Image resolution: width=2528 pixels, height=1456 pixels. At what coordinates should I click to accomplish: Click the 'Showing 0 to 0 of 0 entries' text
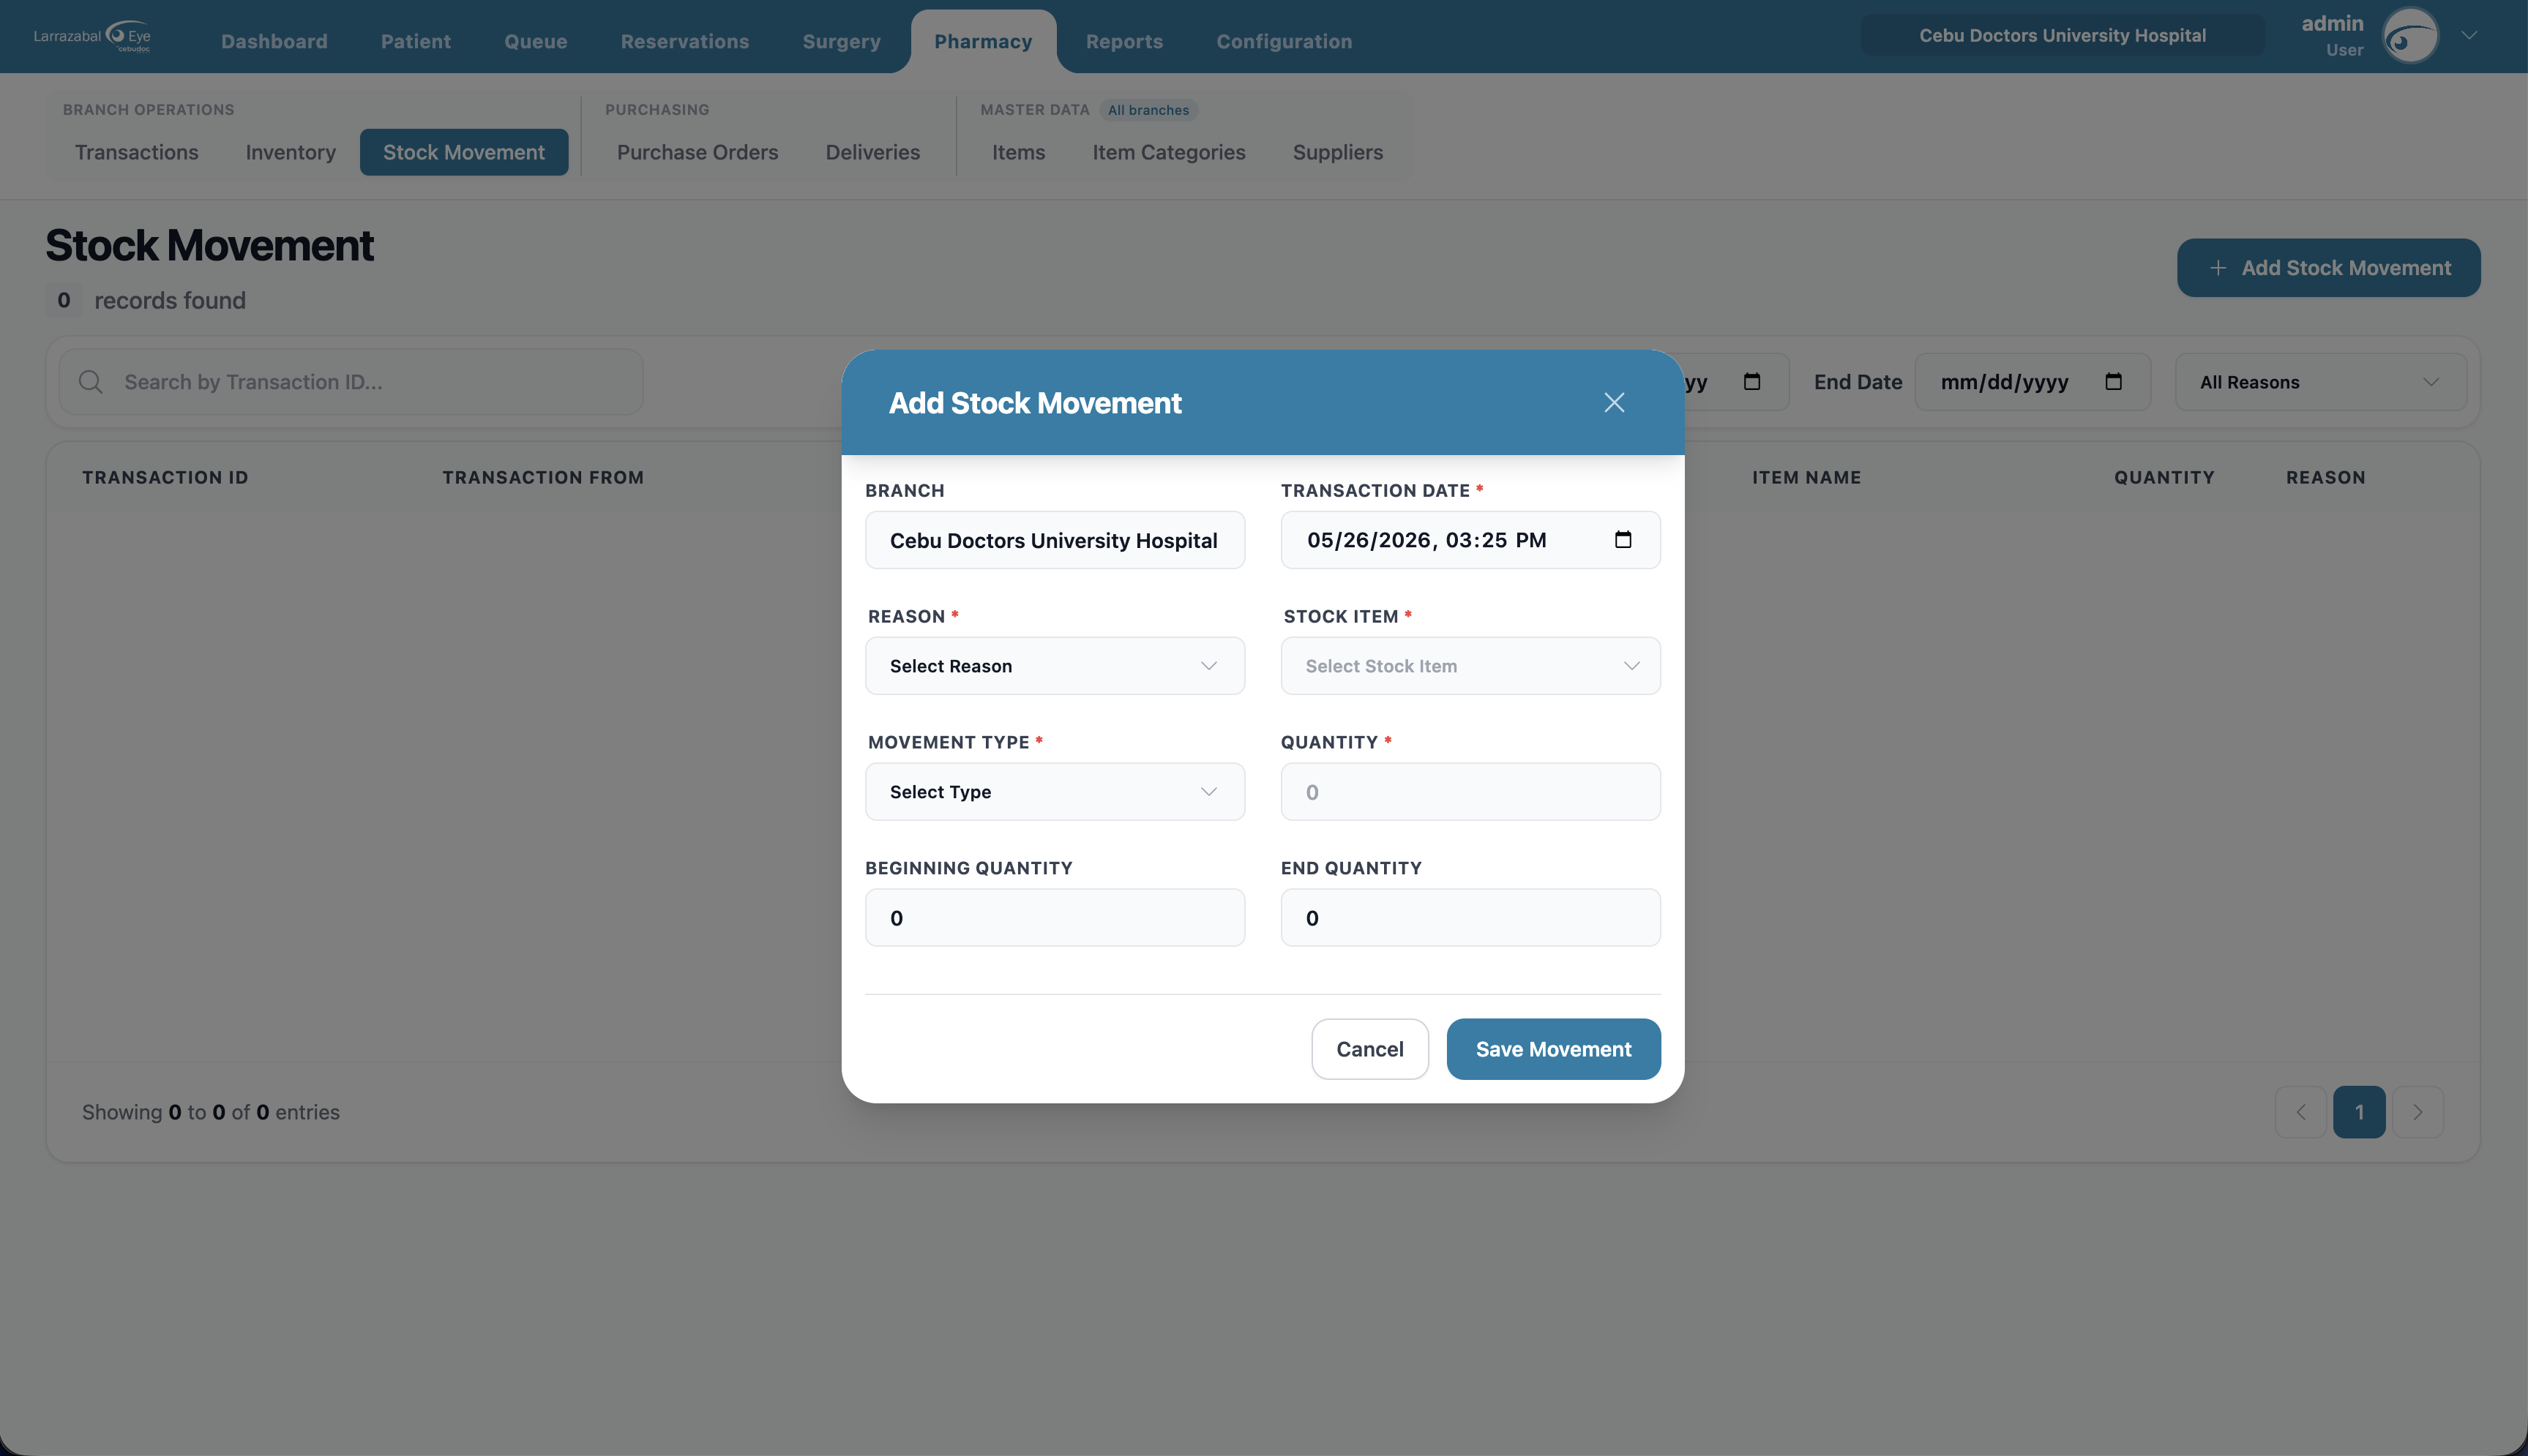coord(211,1112)
